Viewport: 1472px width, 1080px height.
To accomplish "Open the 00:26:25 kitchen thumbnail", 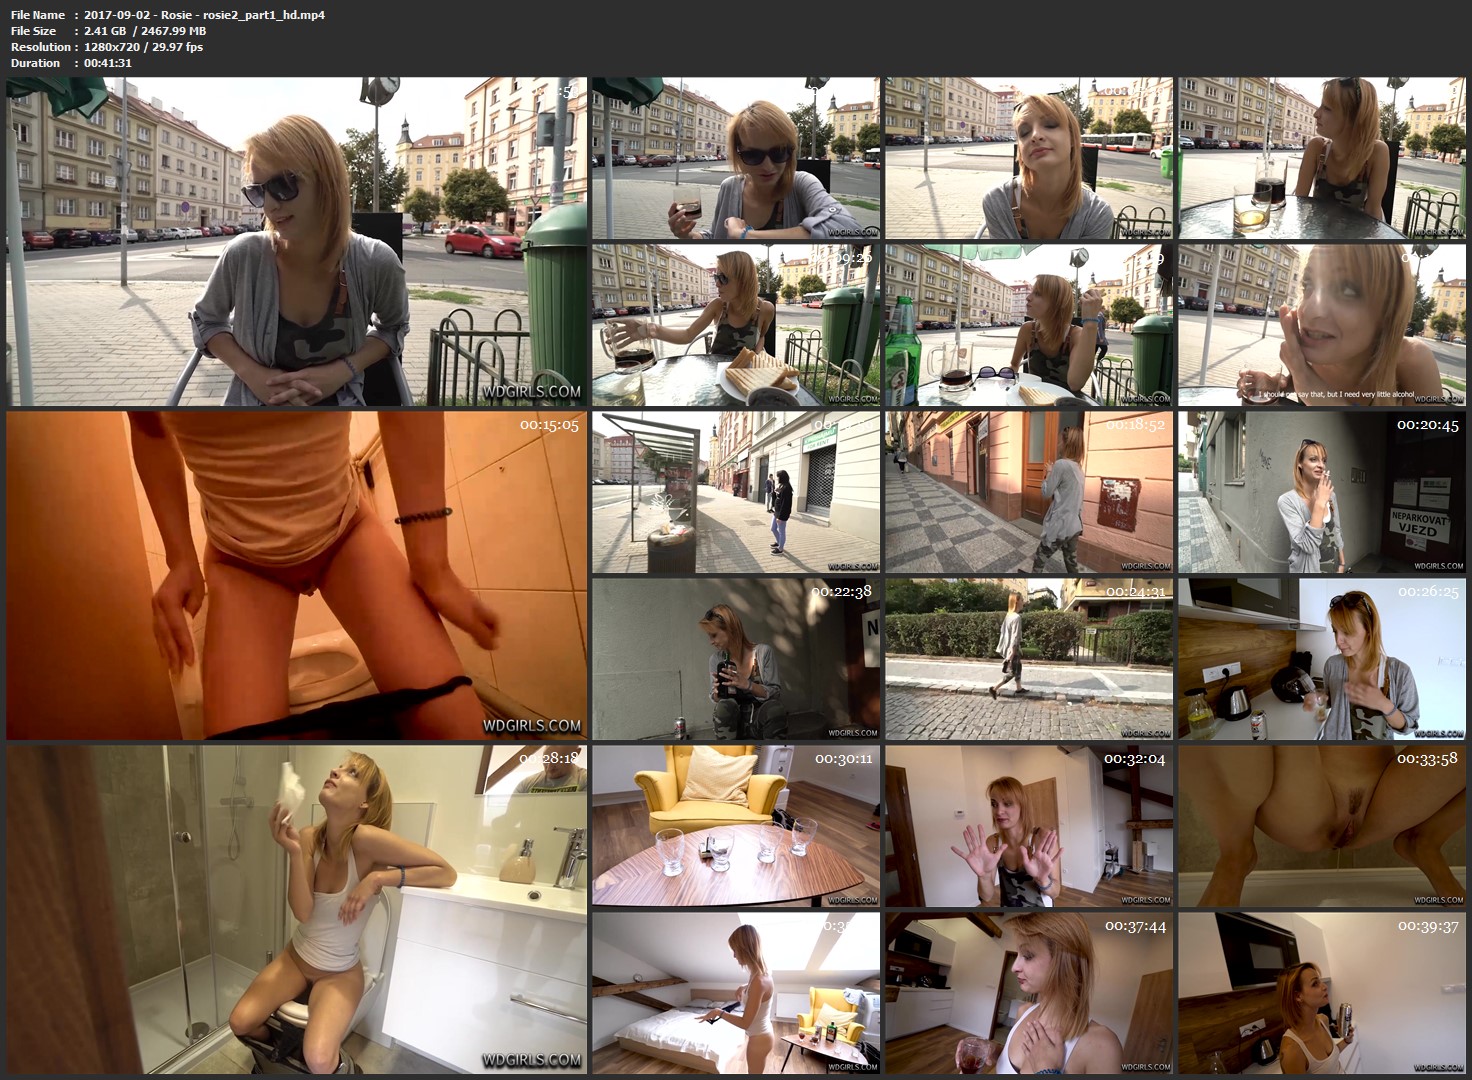I will (1321, 659).
